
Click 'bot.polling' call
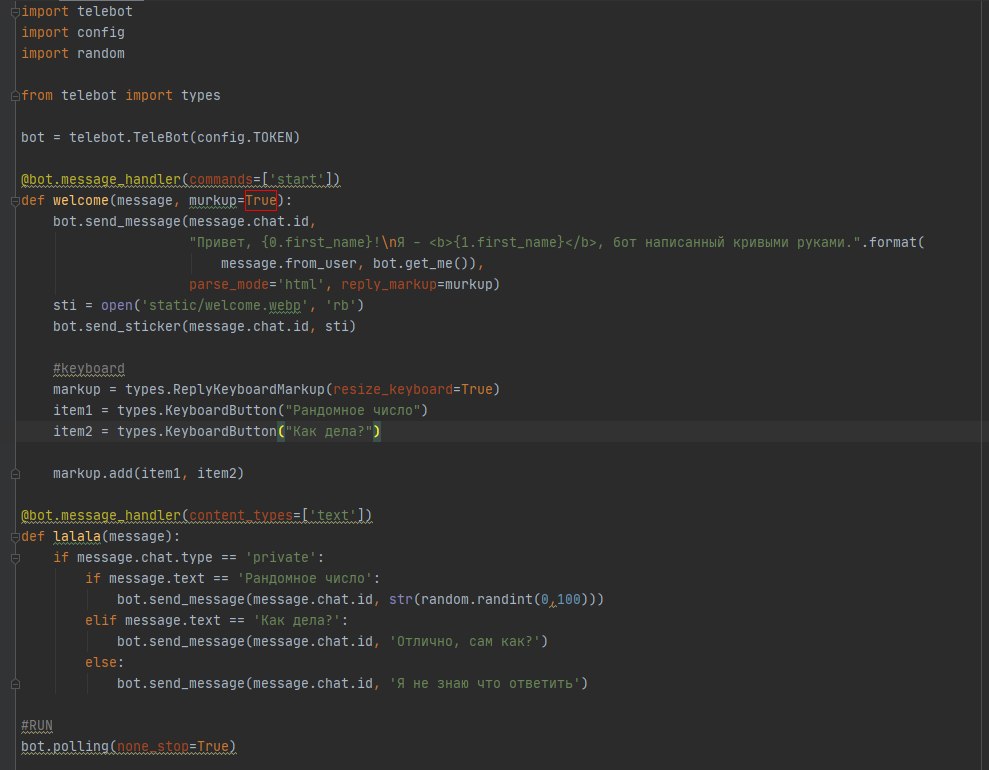(65, 746)
